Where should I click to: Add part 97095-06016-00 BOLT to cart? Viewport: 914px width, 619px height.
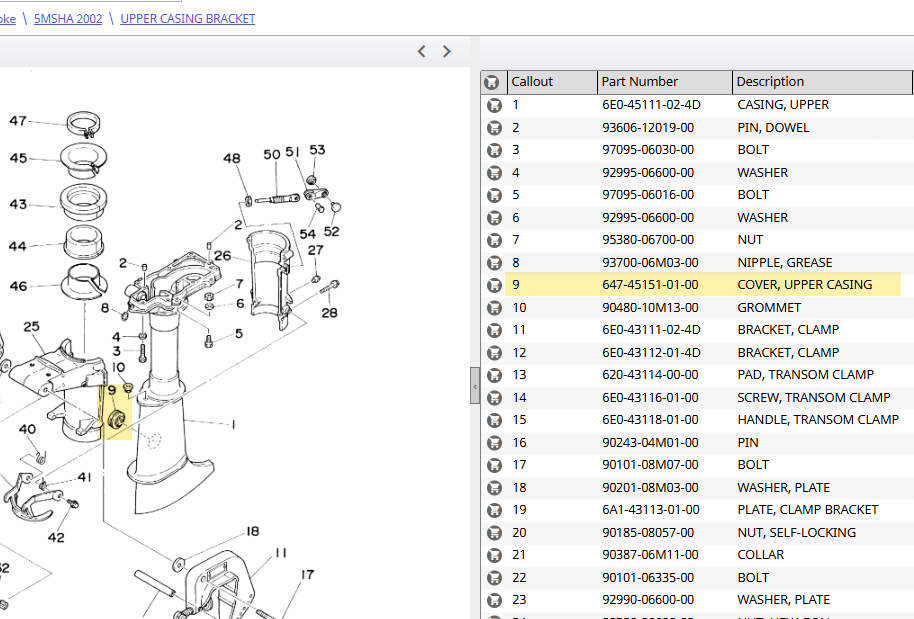click(494, 195)
